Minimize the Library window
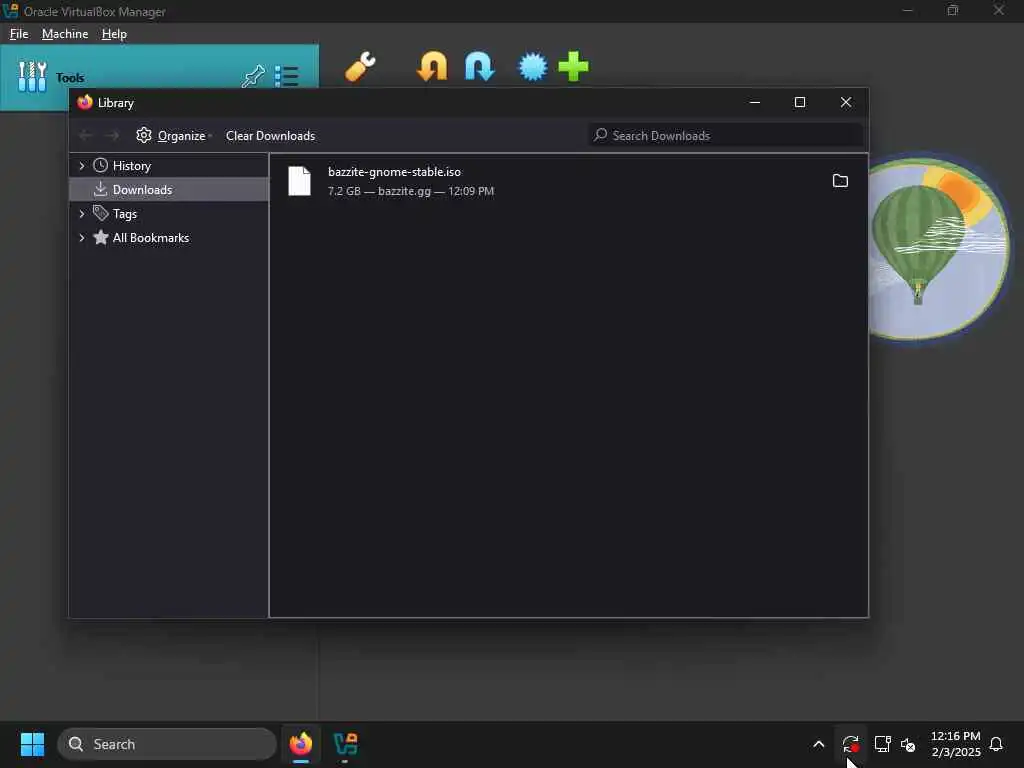 [755, 103]
